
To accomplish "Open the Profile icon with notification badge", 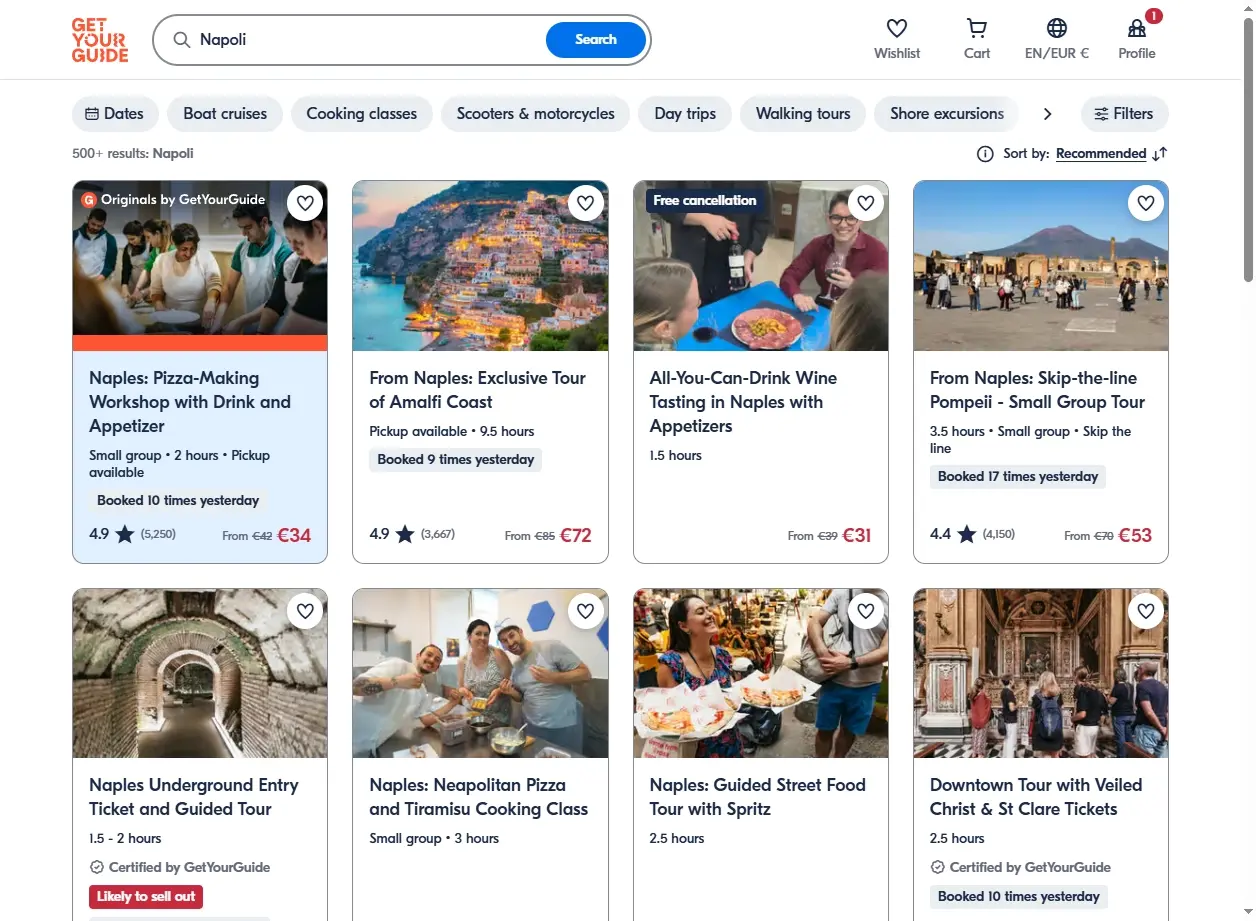I will [x=1137, y=28].
